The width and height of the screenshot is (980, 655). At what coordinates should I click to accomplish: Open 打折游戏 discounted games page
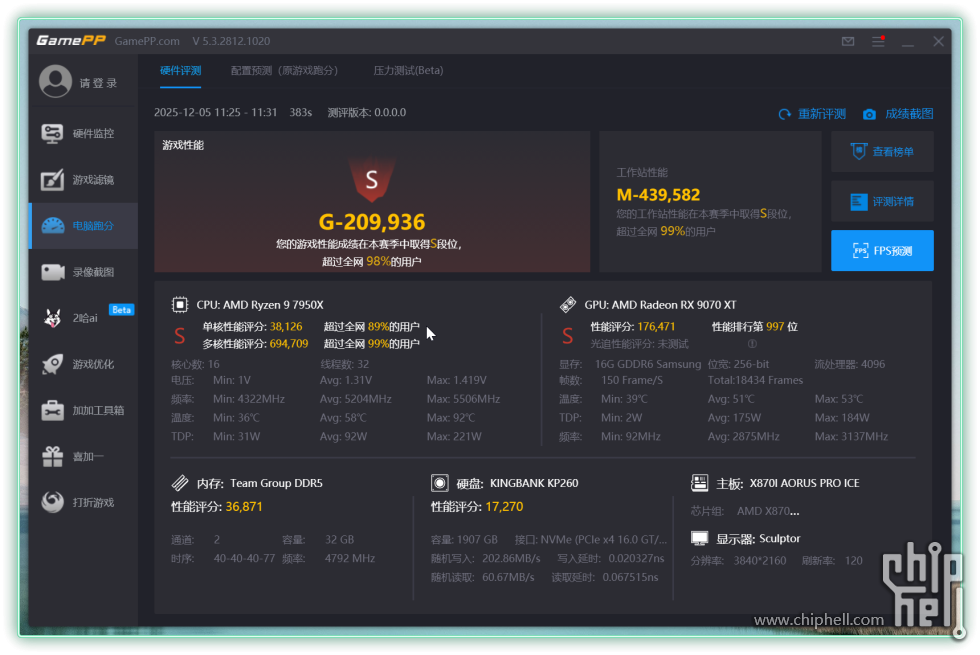click(x=84, y=502)
